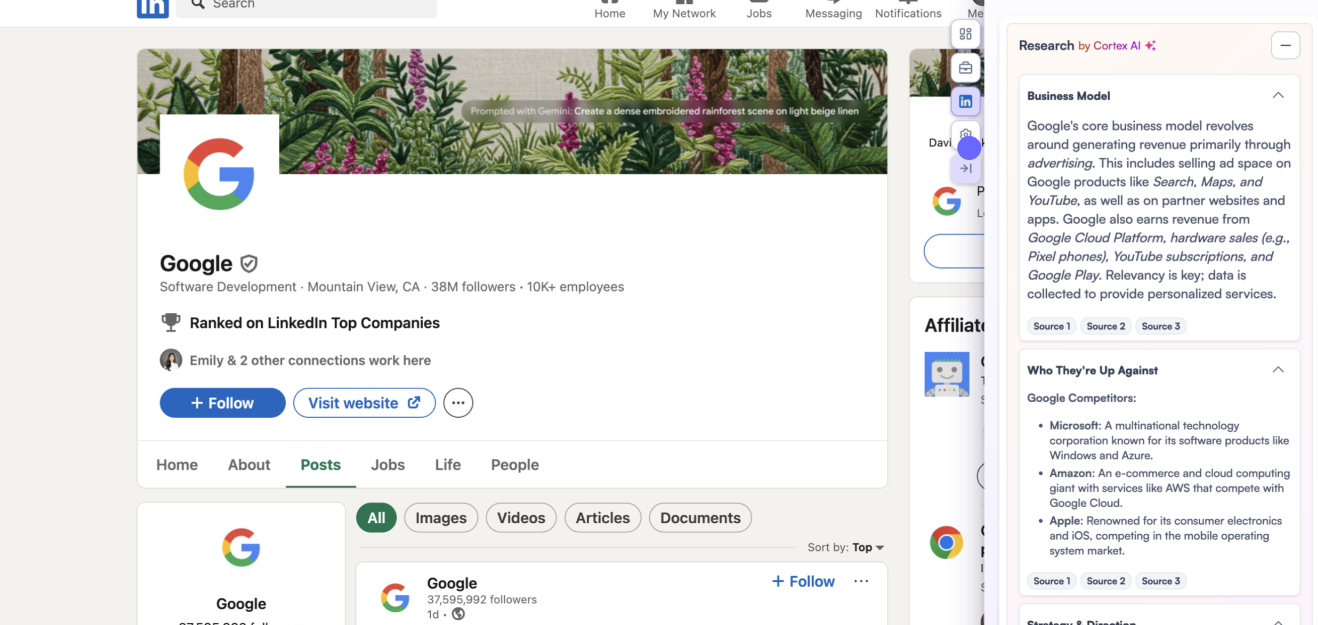This screenshot has width=1318, height=625.
Task: Open Cortex settings gear icon
Action: pyautogui.click(x=965, y=135)
